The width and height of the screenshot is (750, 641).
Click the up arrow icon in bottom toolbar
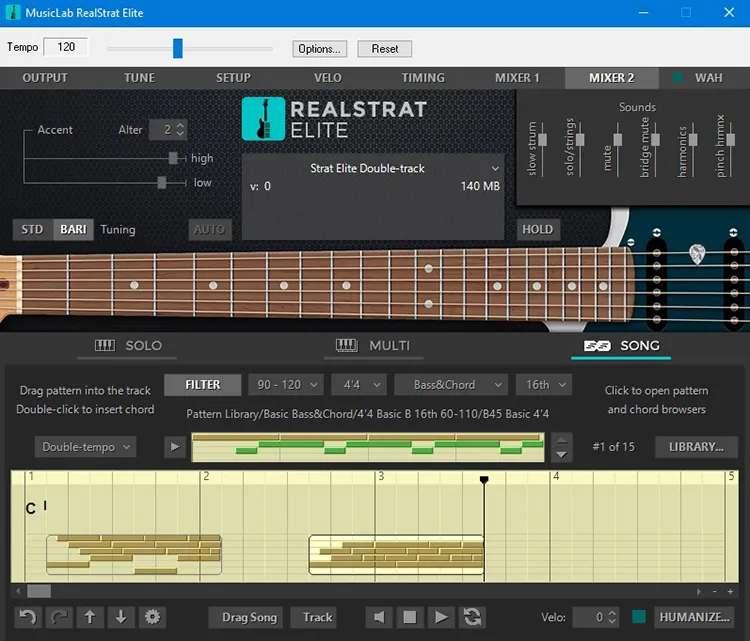pos(90,617)
